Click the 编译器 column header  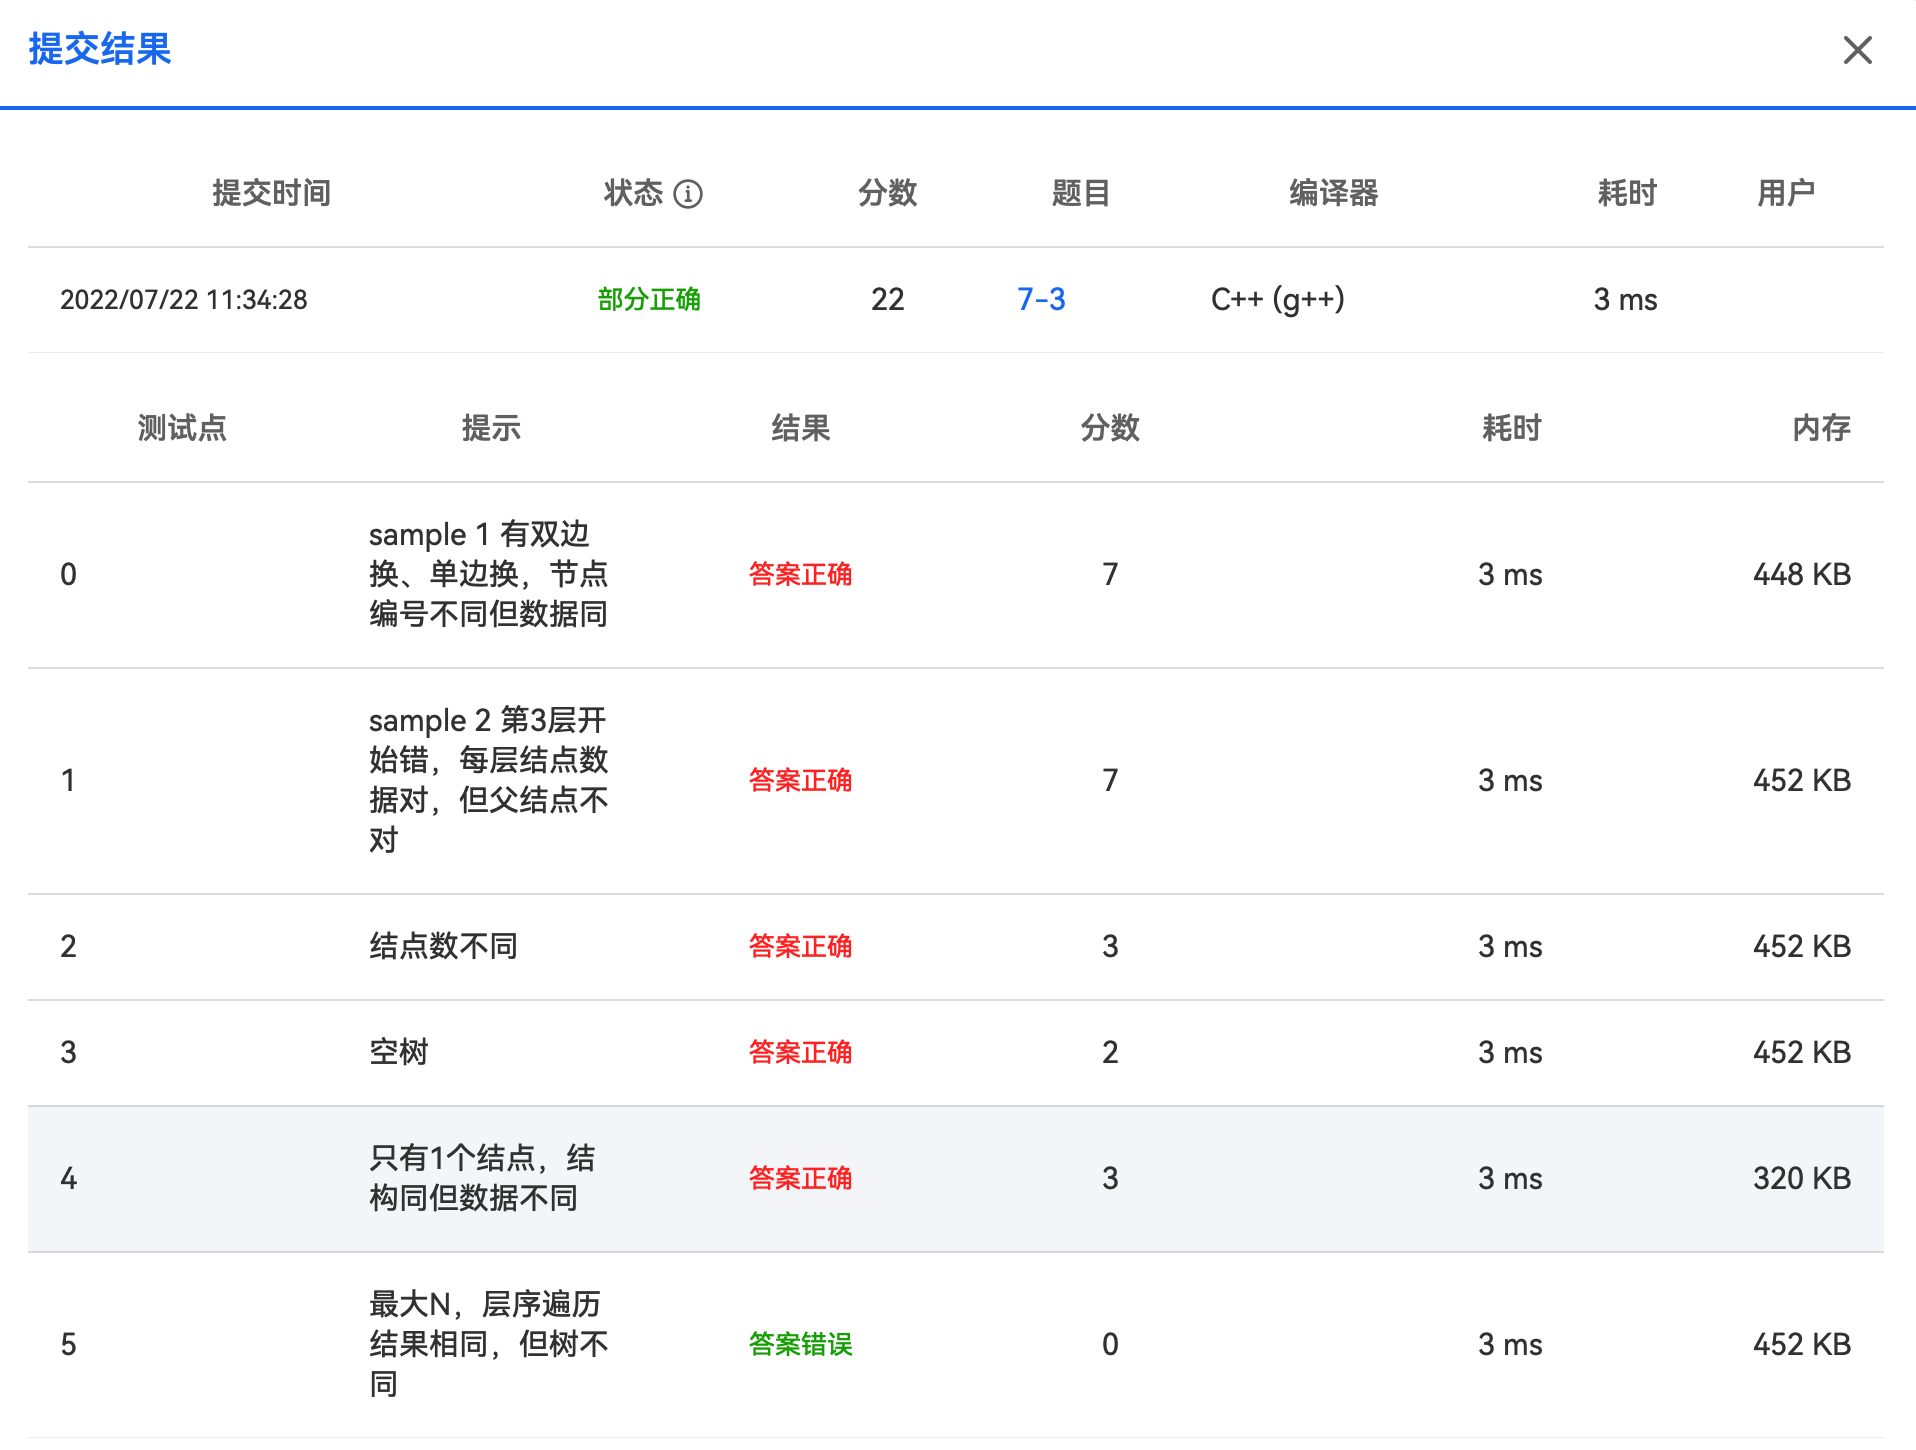tap(1333, 193)
